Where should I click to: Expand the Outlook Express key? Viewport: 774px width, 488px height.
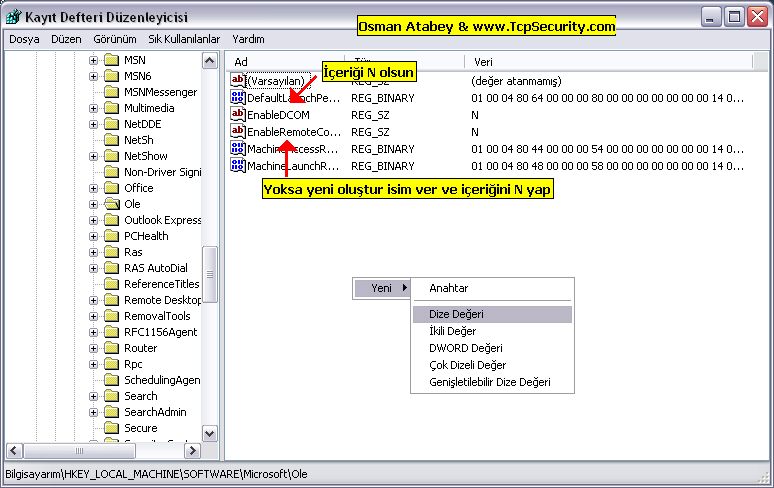(94, 220)
